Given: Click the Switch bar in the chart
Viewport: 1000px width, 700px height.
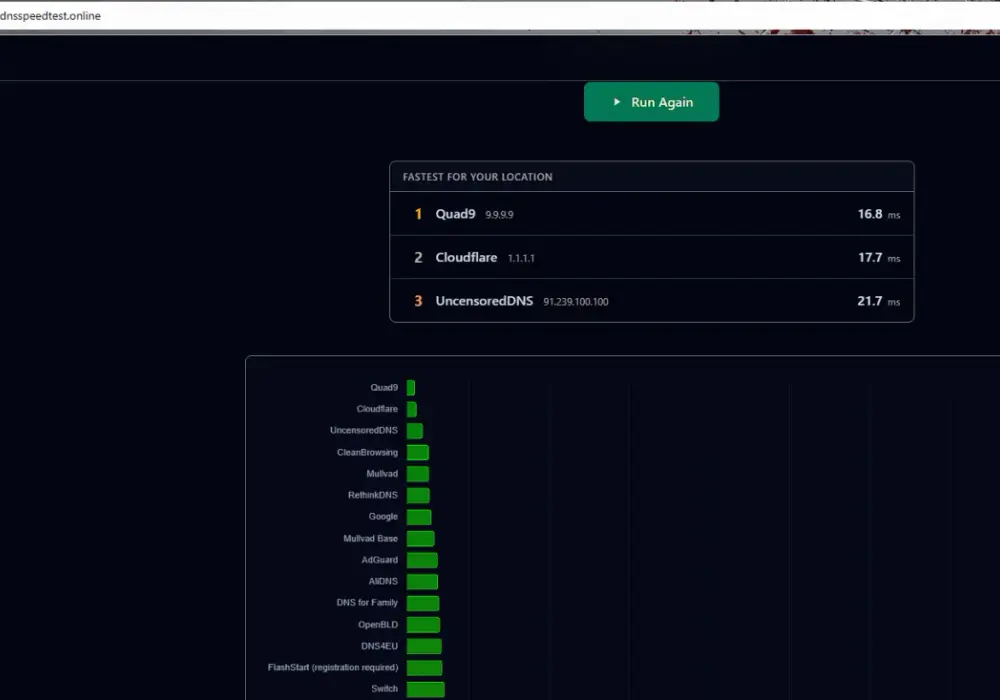Looking at the screenshot, I should click(x=425, y=689).
